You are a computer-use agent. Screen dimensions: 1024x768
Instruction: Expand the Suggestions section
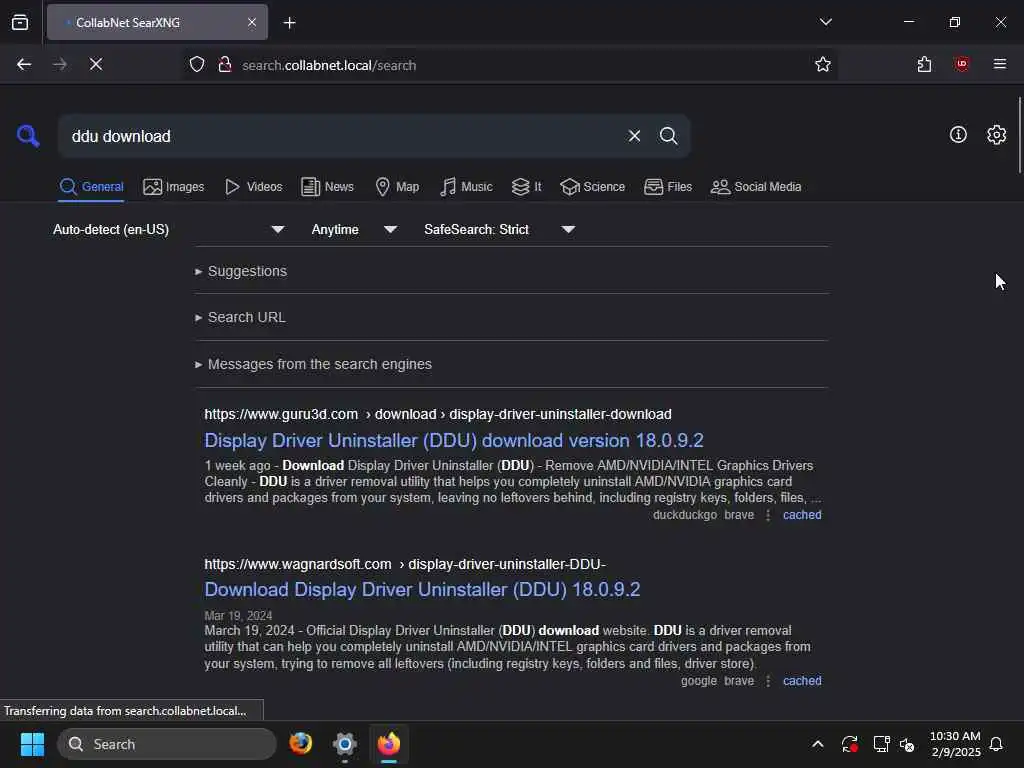coord(241,271)
